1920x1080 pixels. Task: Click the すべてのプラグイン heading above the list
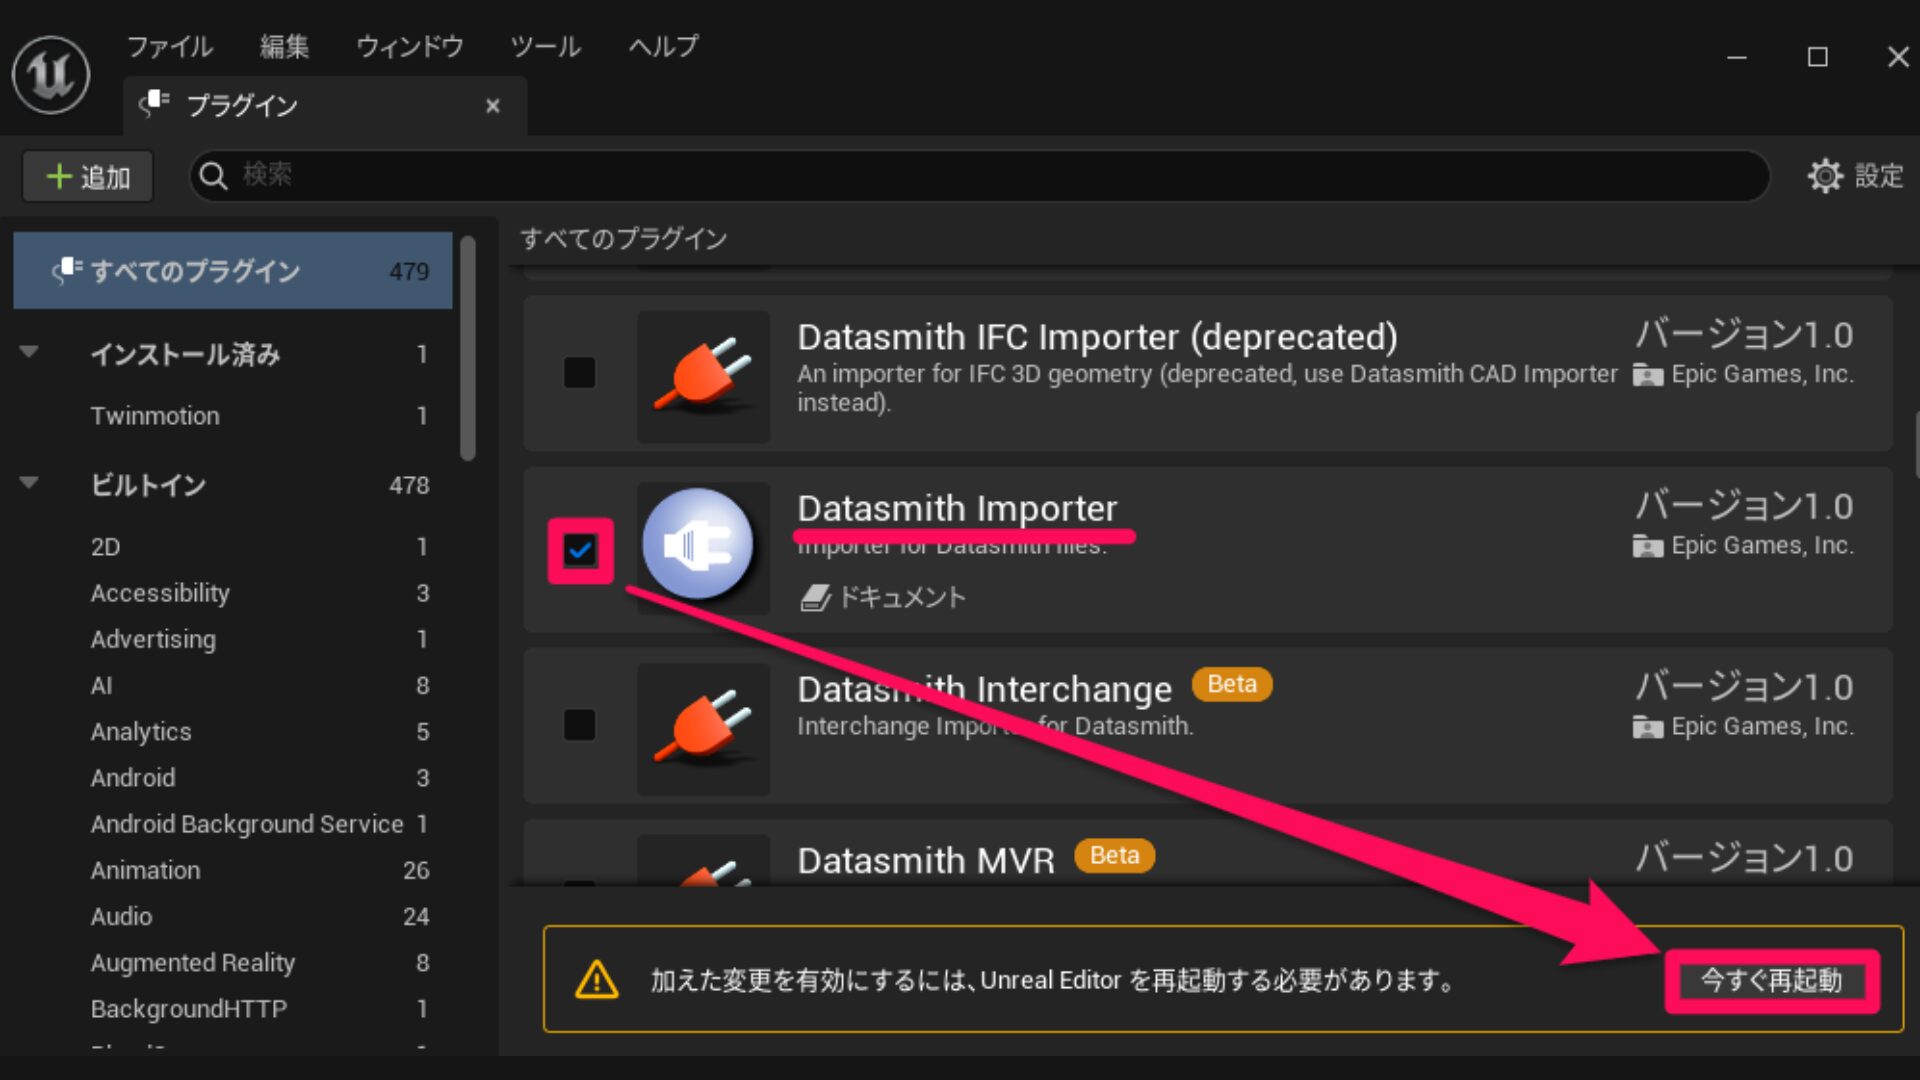click(x=623, y=238)
